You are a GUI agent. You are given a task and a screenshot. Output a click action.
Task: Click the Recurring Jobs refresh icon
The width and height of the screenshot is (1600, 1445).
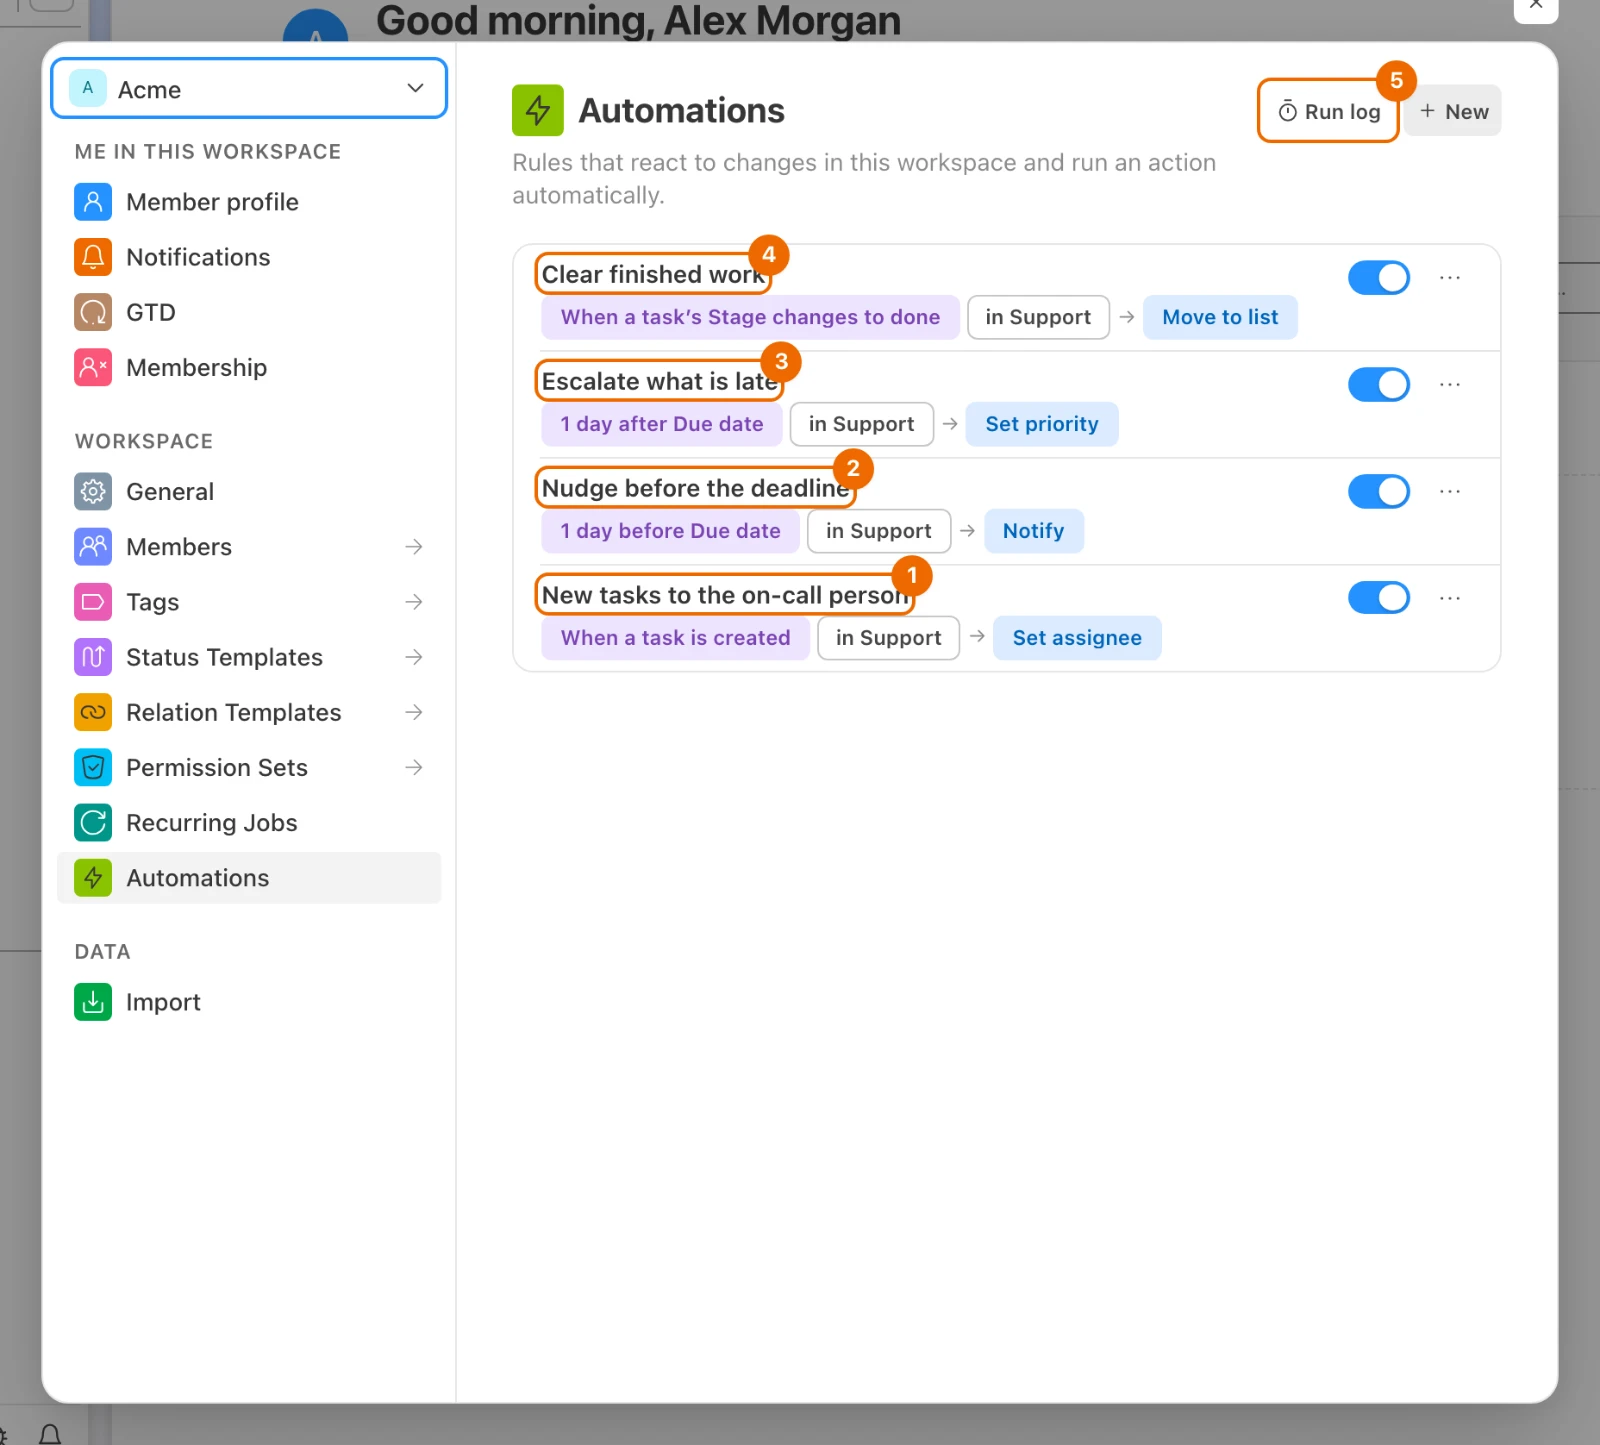[93, 822]
